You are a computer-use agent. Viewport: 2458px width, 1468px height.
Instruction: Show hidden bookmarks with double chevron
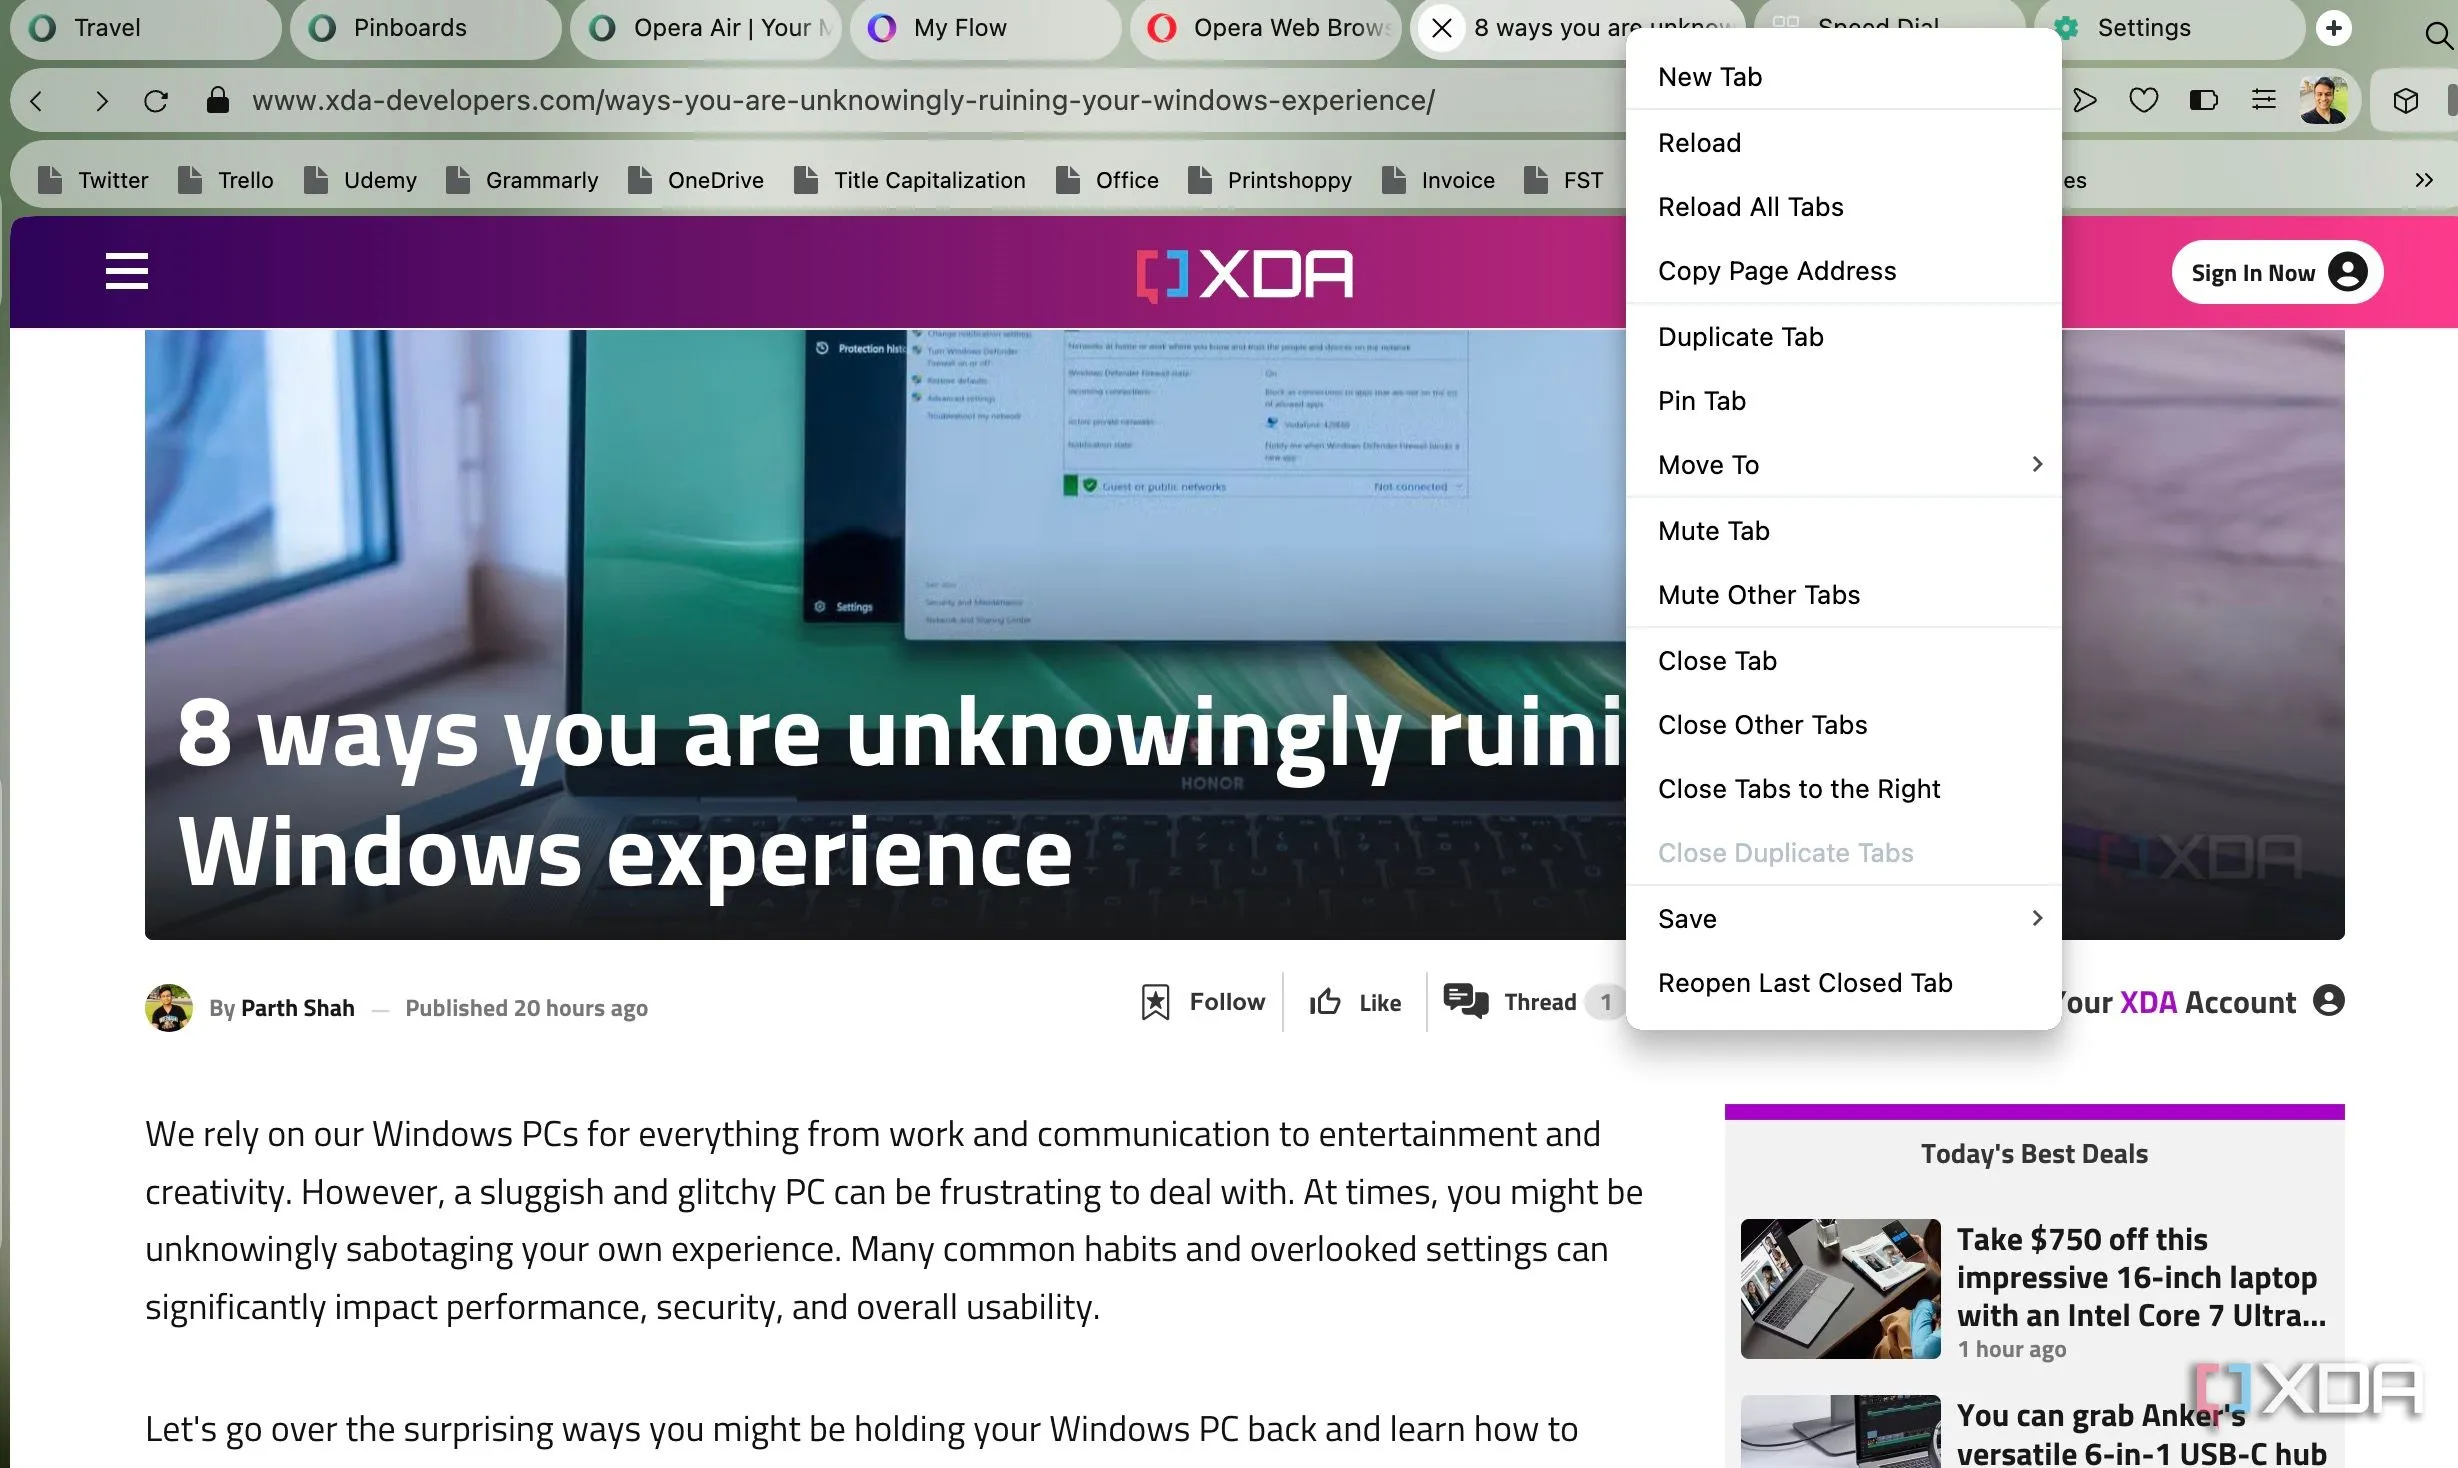point(2424,180)
